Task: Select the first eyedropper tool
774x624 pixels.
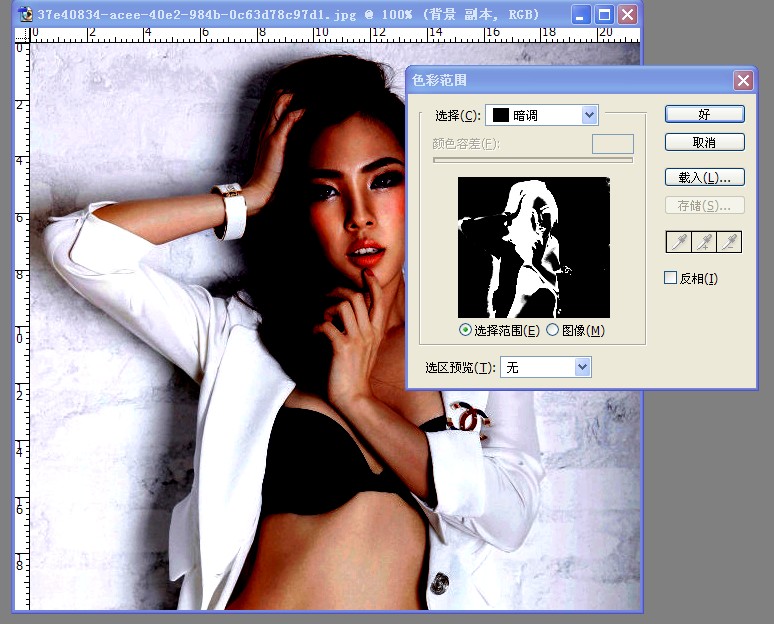Action: [679, 242]
